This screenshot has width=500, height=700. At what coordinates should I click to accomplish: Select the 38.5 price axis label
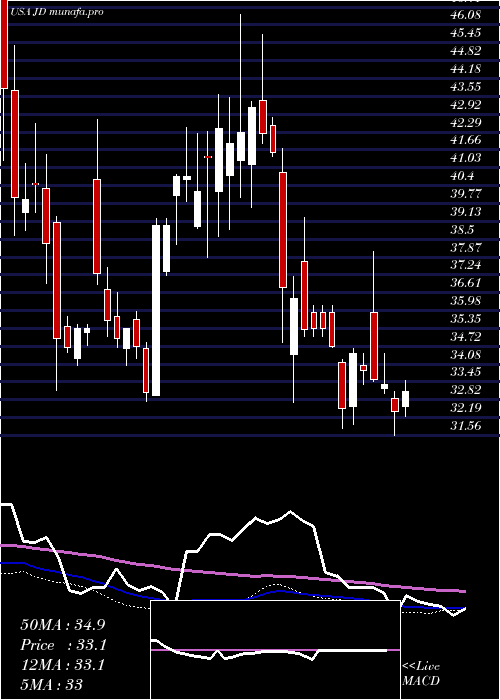coord(462,229)
